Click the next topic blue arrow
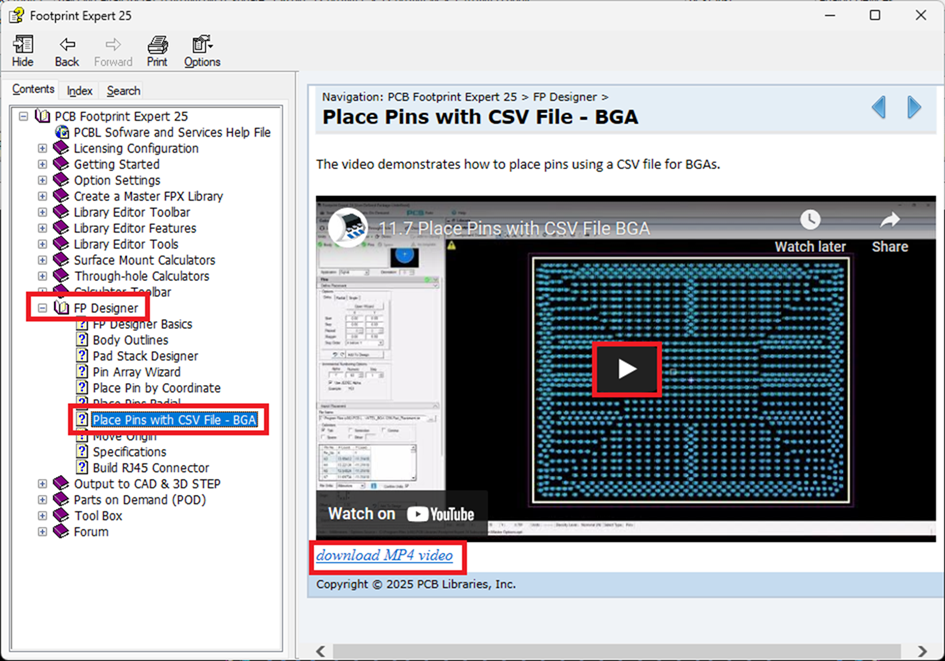The height and width of the screenshot is (661, 945). pyautogui.click(x=914, y=108)
